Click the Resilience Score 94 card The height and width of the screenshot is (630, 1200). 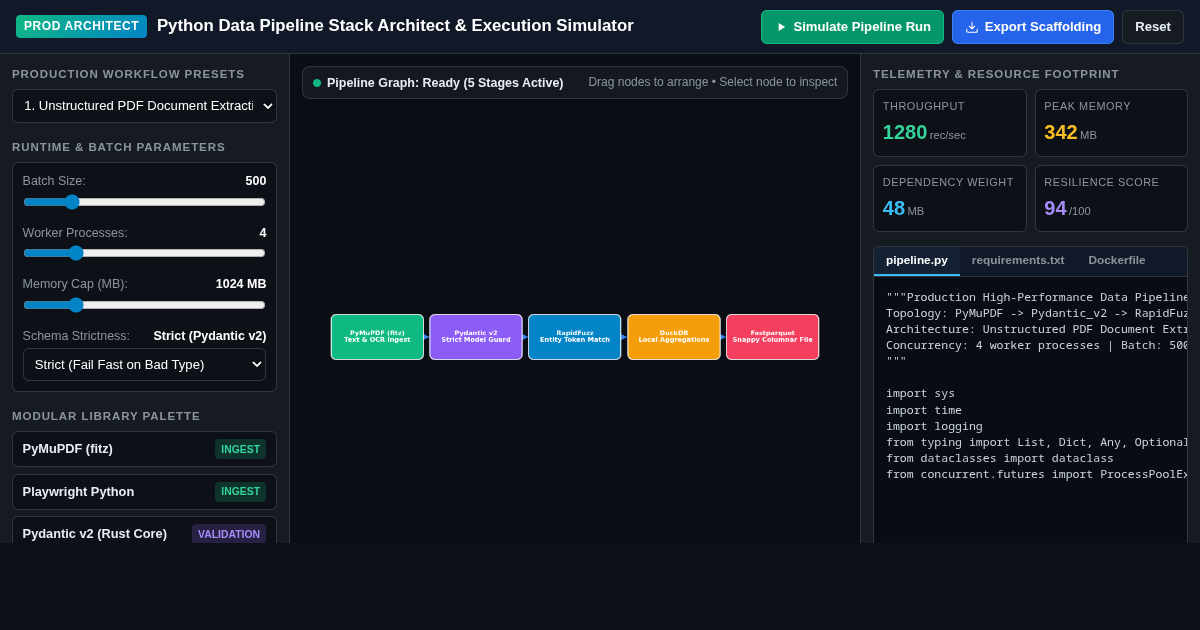click(x=1111, y=199)
